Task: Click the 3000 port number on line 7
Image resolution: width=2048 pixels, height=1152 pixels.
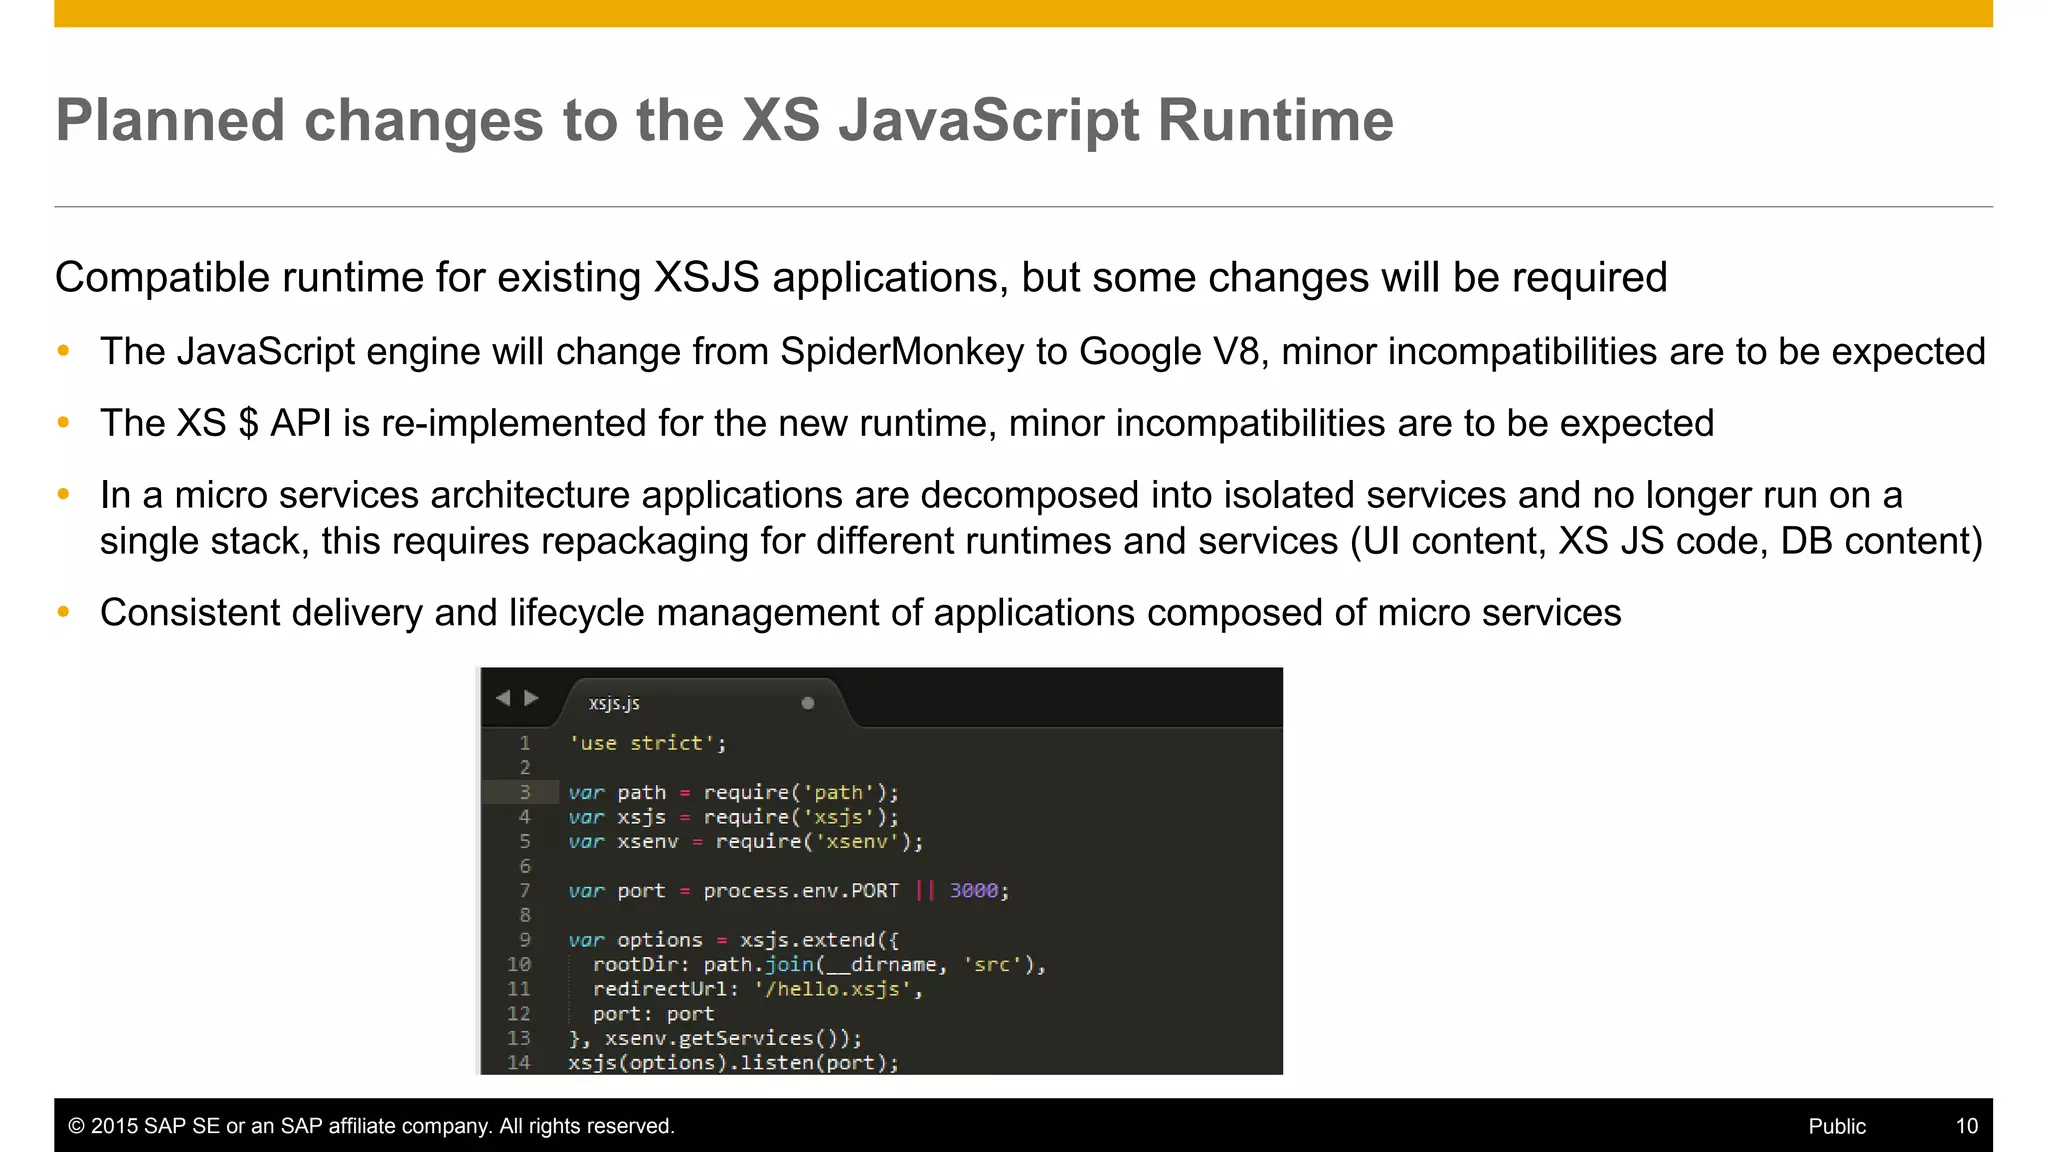Action: click(973, 891)
